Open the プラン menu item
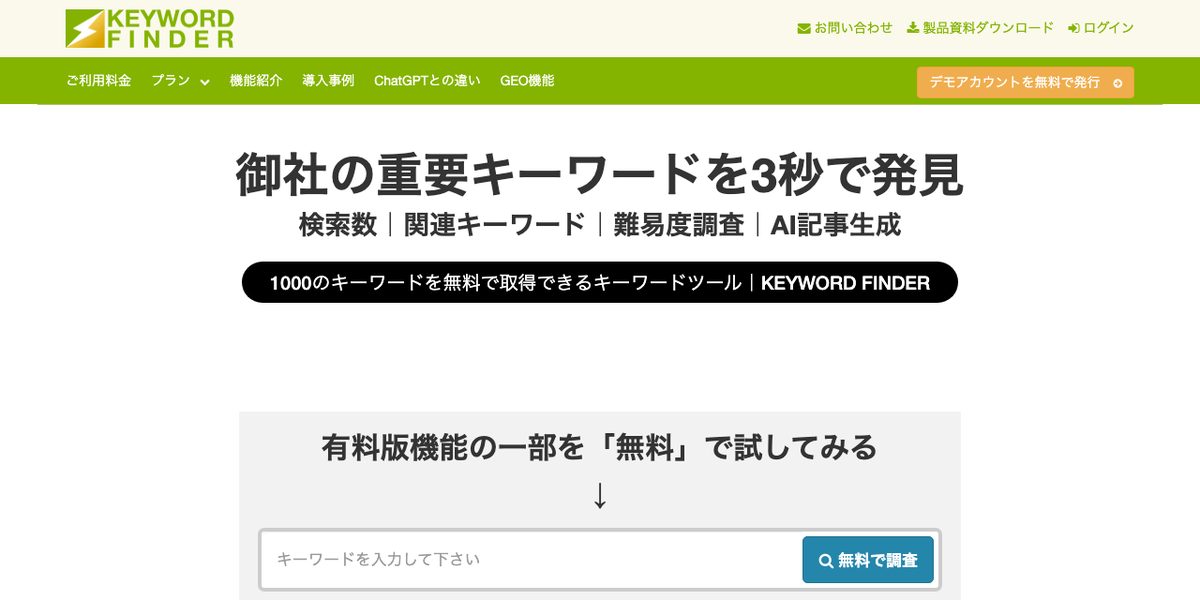This screenshot has width=1200, height=600. (x=171, y=81)
